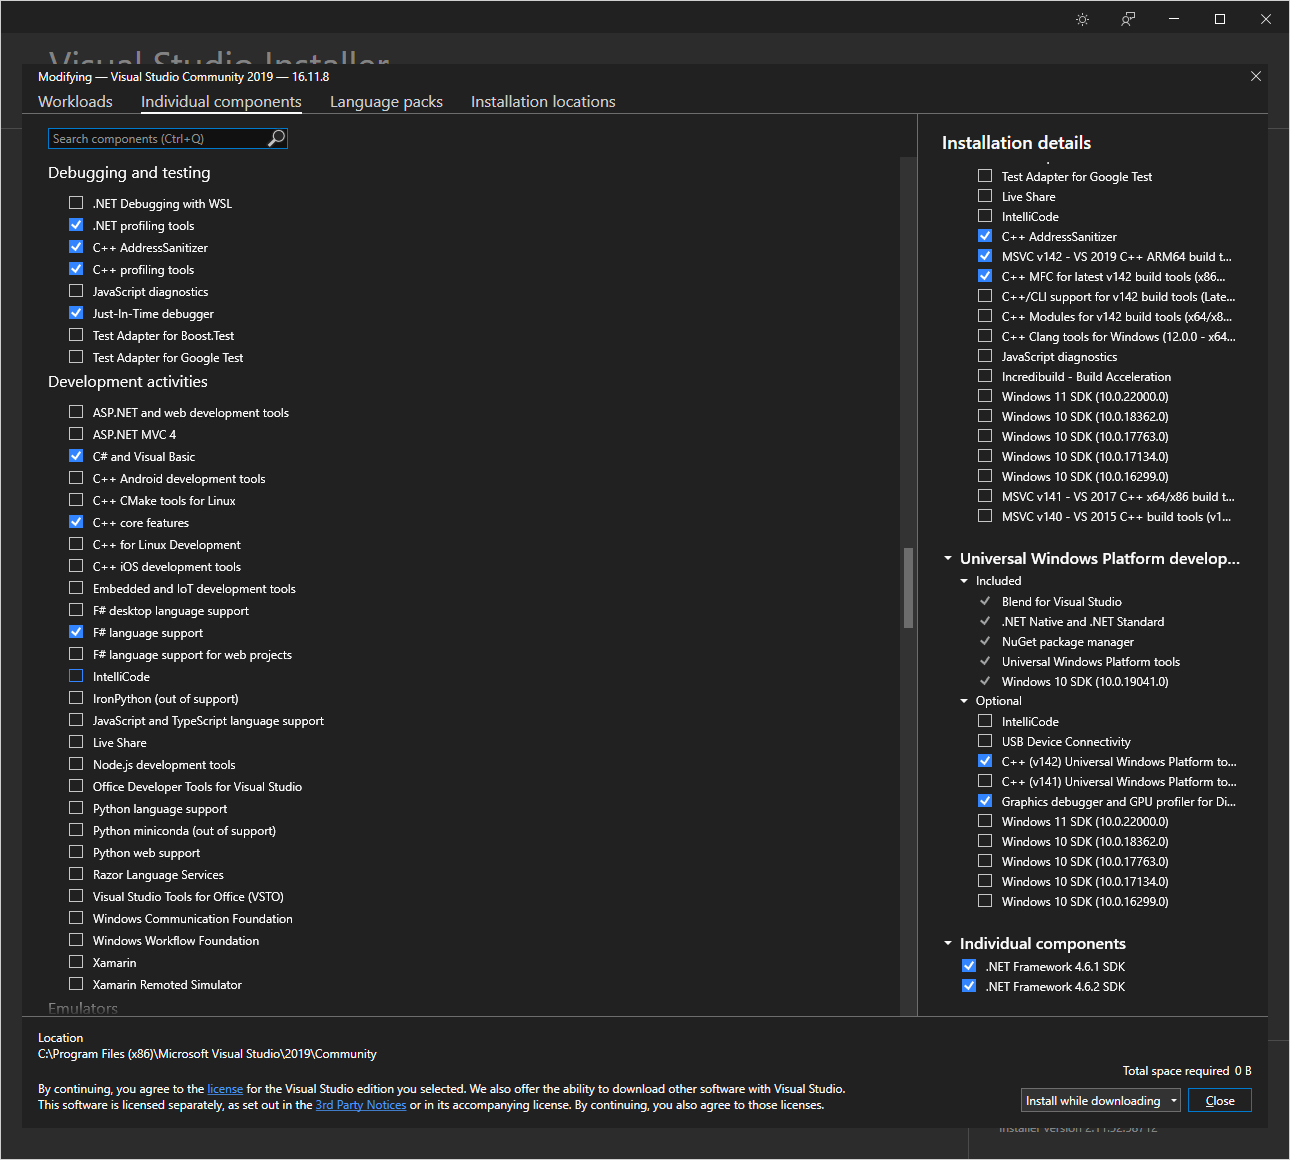This screenshot has width=1290, height=1160.
Task: Check MSVC v141 - VS 2017 build tools
Action: click(x=985, y=496)
